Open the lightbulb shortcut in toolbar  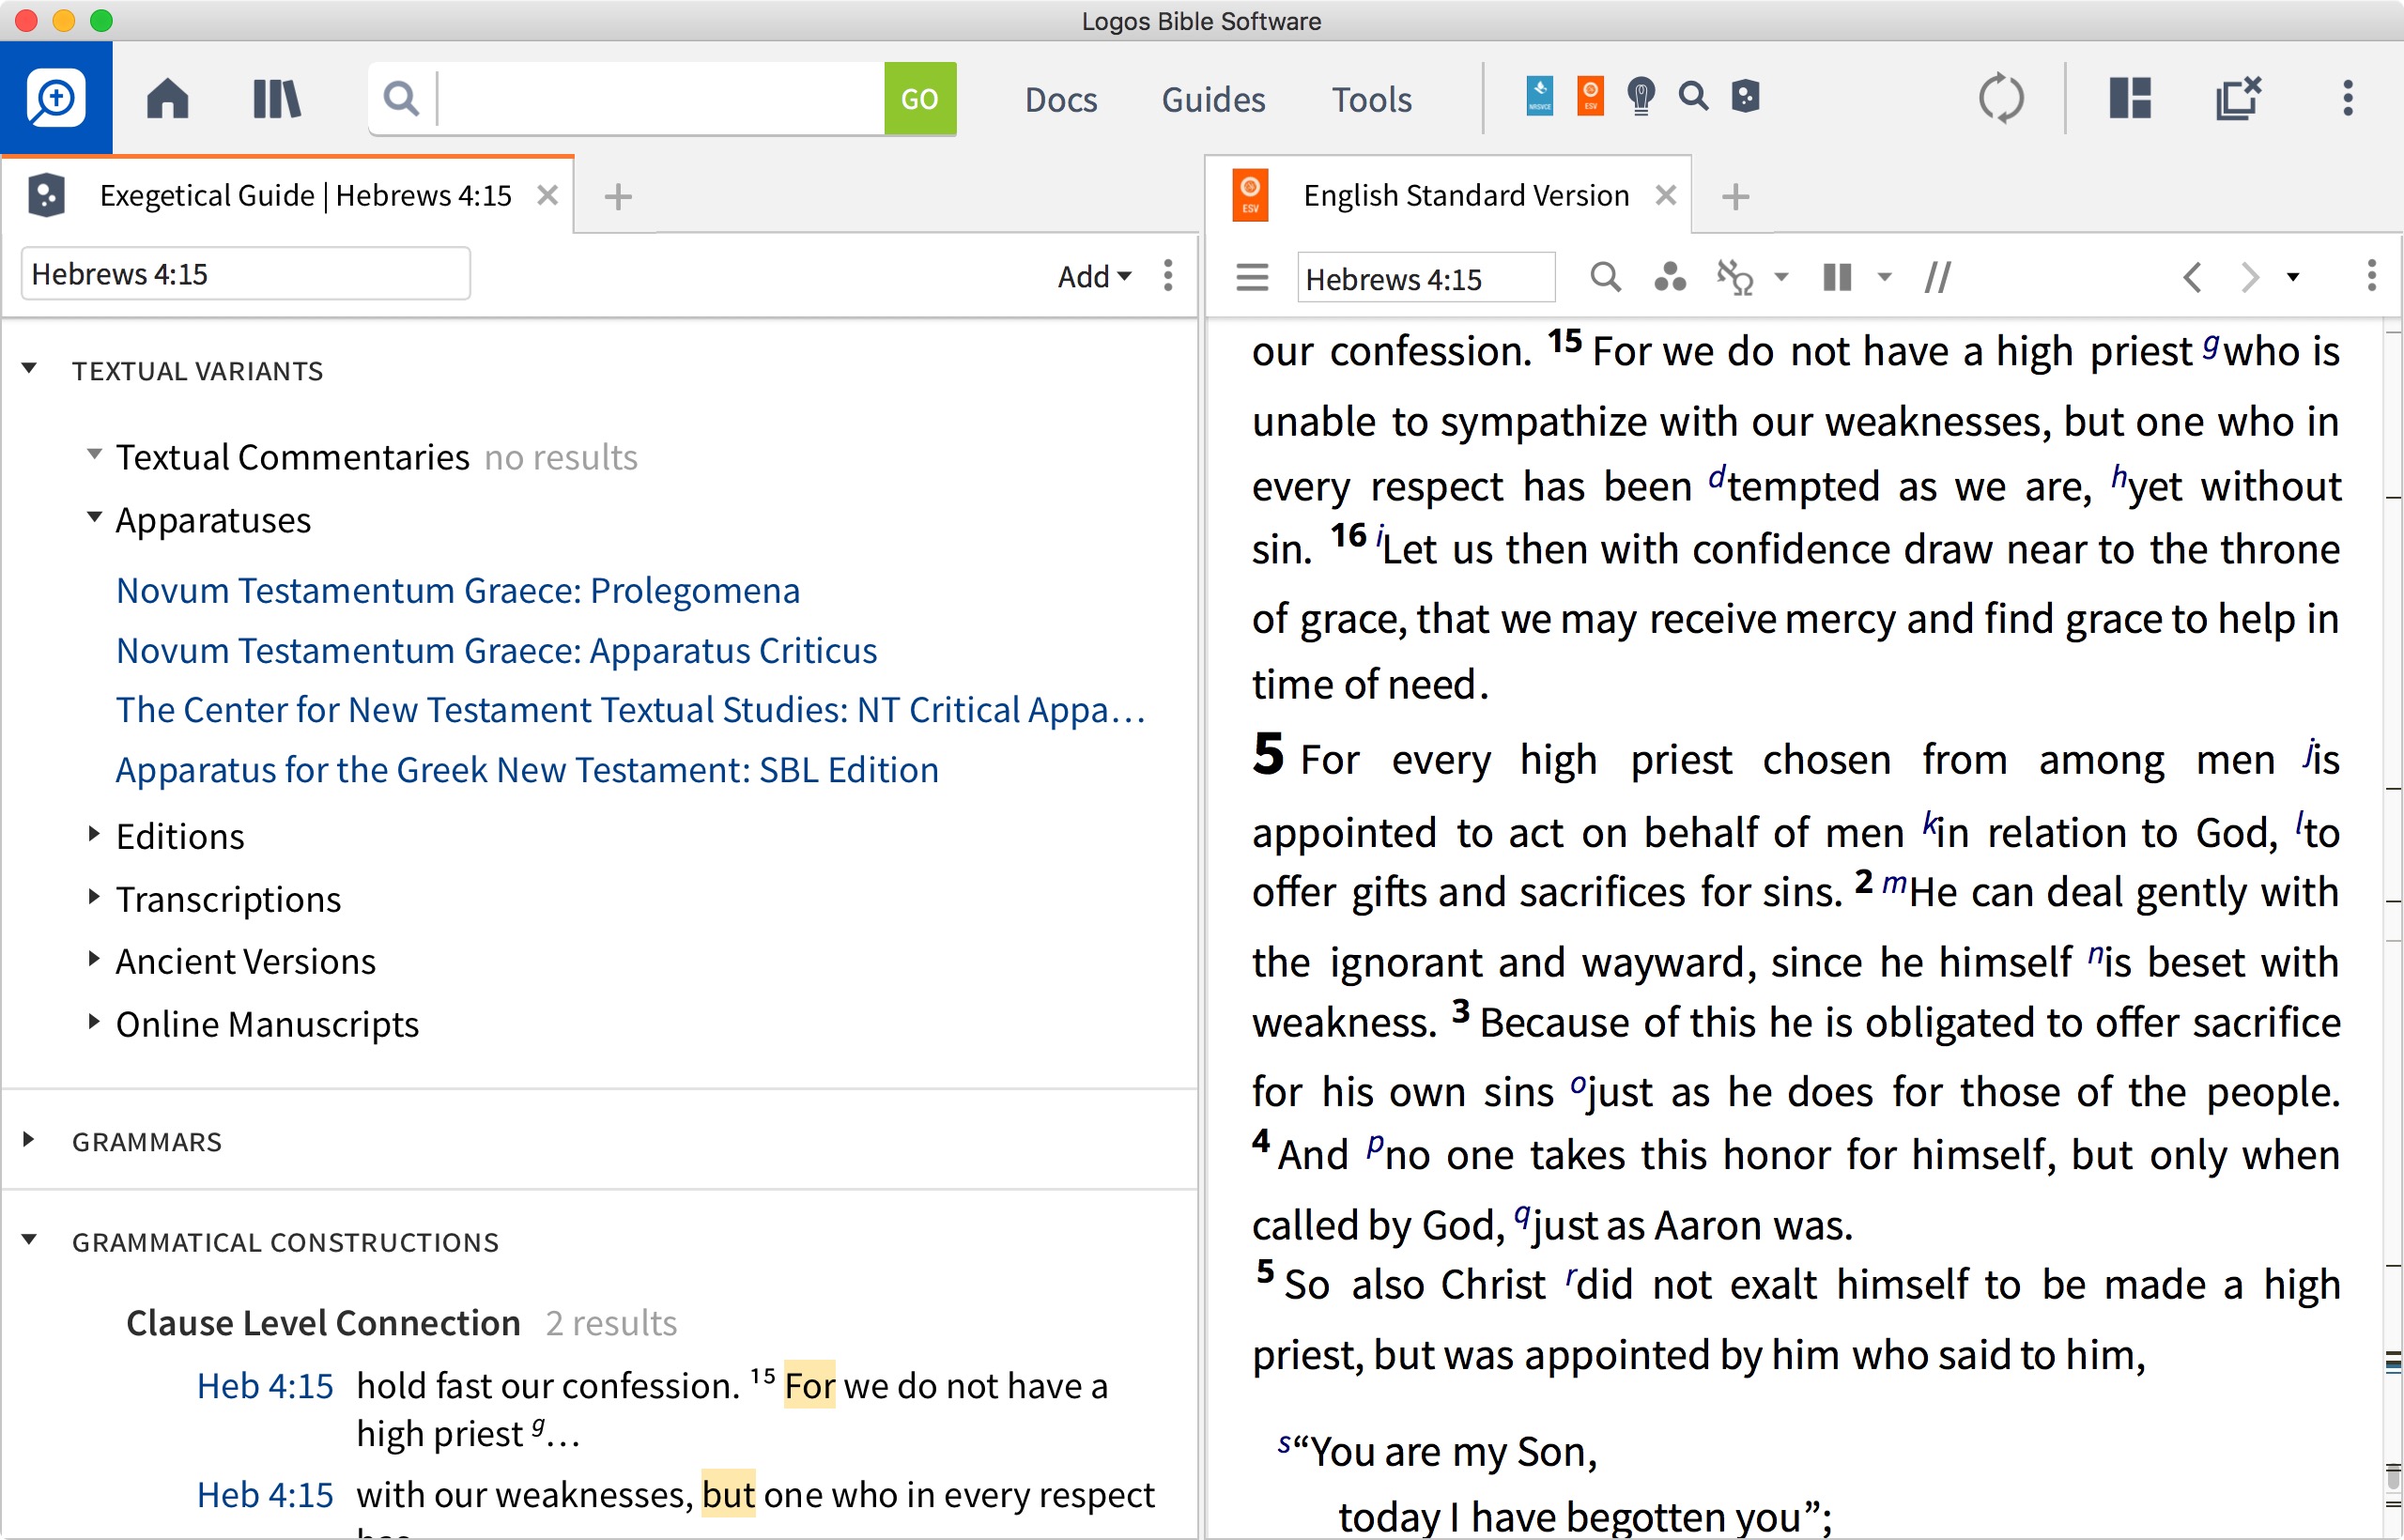1641,97
